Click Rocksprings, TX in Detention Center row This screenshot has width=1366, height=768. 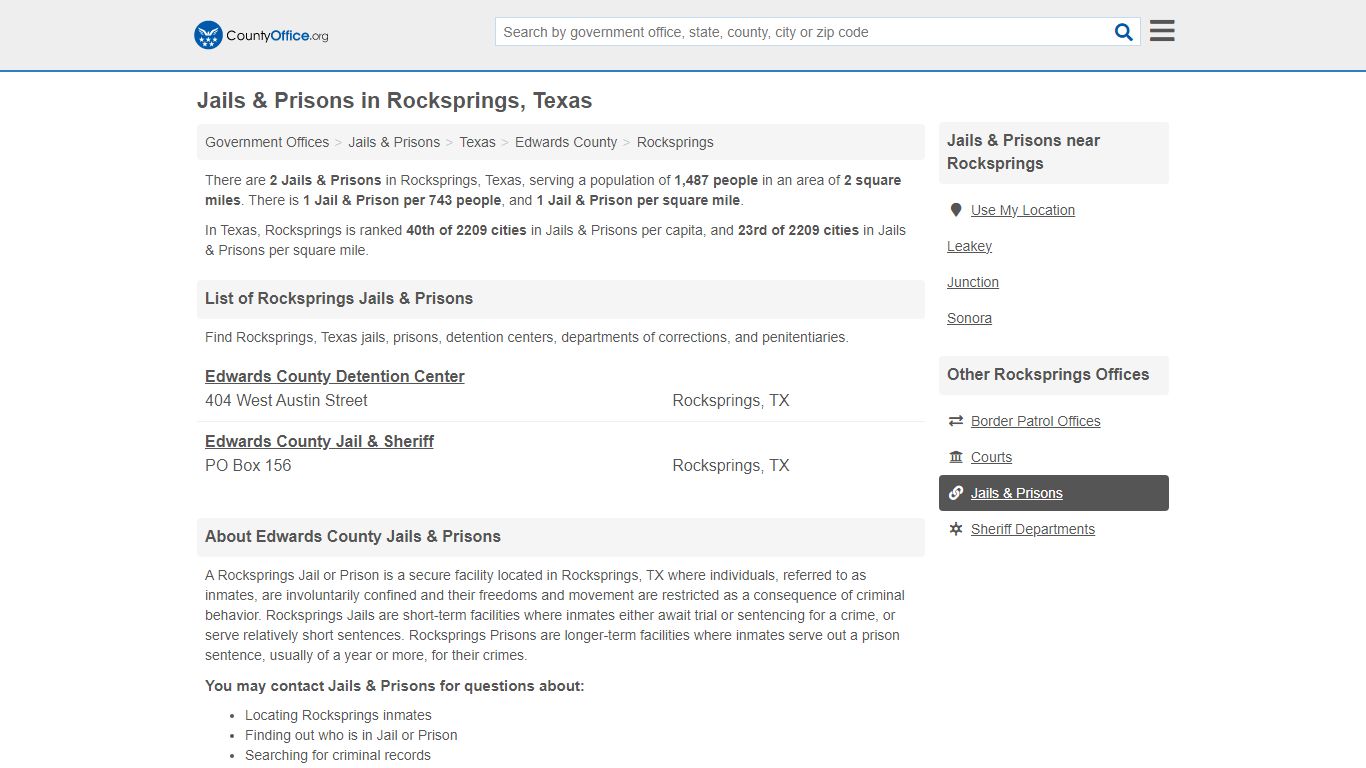tap(731, 400)
